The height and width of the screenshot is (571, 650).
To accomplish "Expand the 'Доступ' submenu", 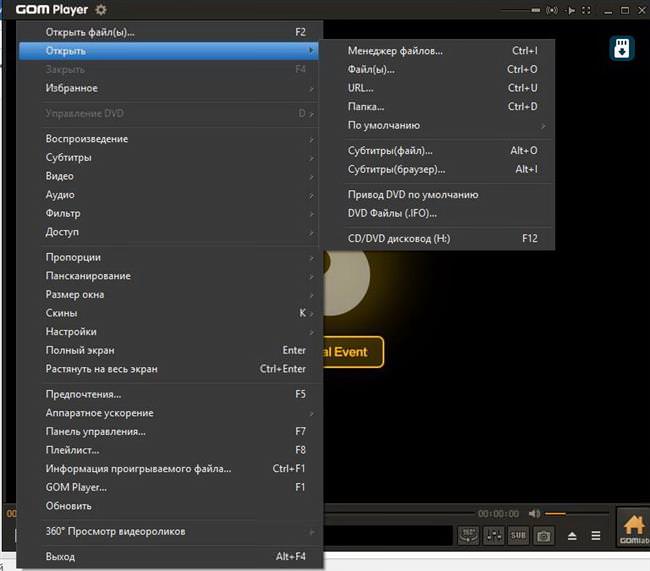I will (x=169, y=232).
